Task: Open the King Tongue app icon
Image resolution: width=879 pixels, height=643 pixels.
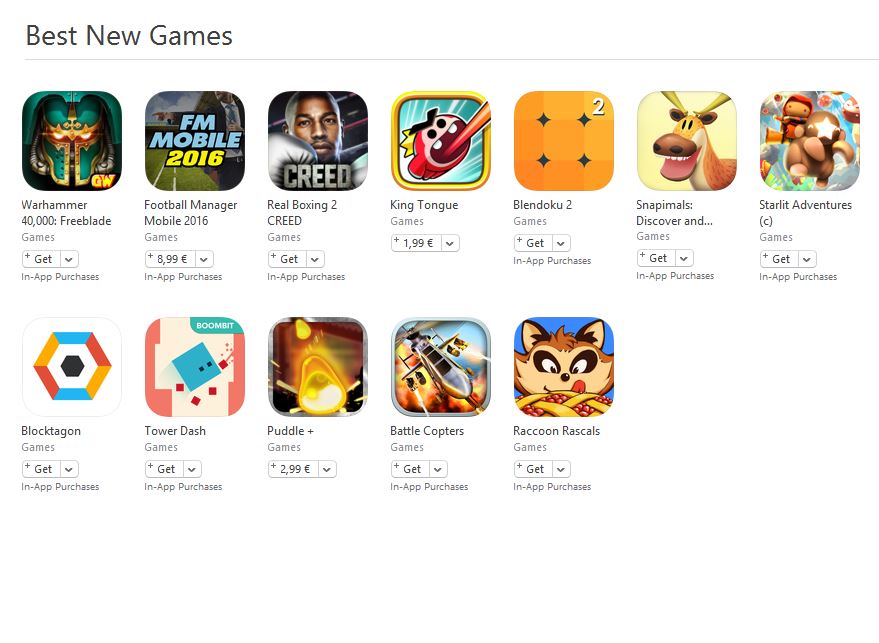Action: coord(441,141)
